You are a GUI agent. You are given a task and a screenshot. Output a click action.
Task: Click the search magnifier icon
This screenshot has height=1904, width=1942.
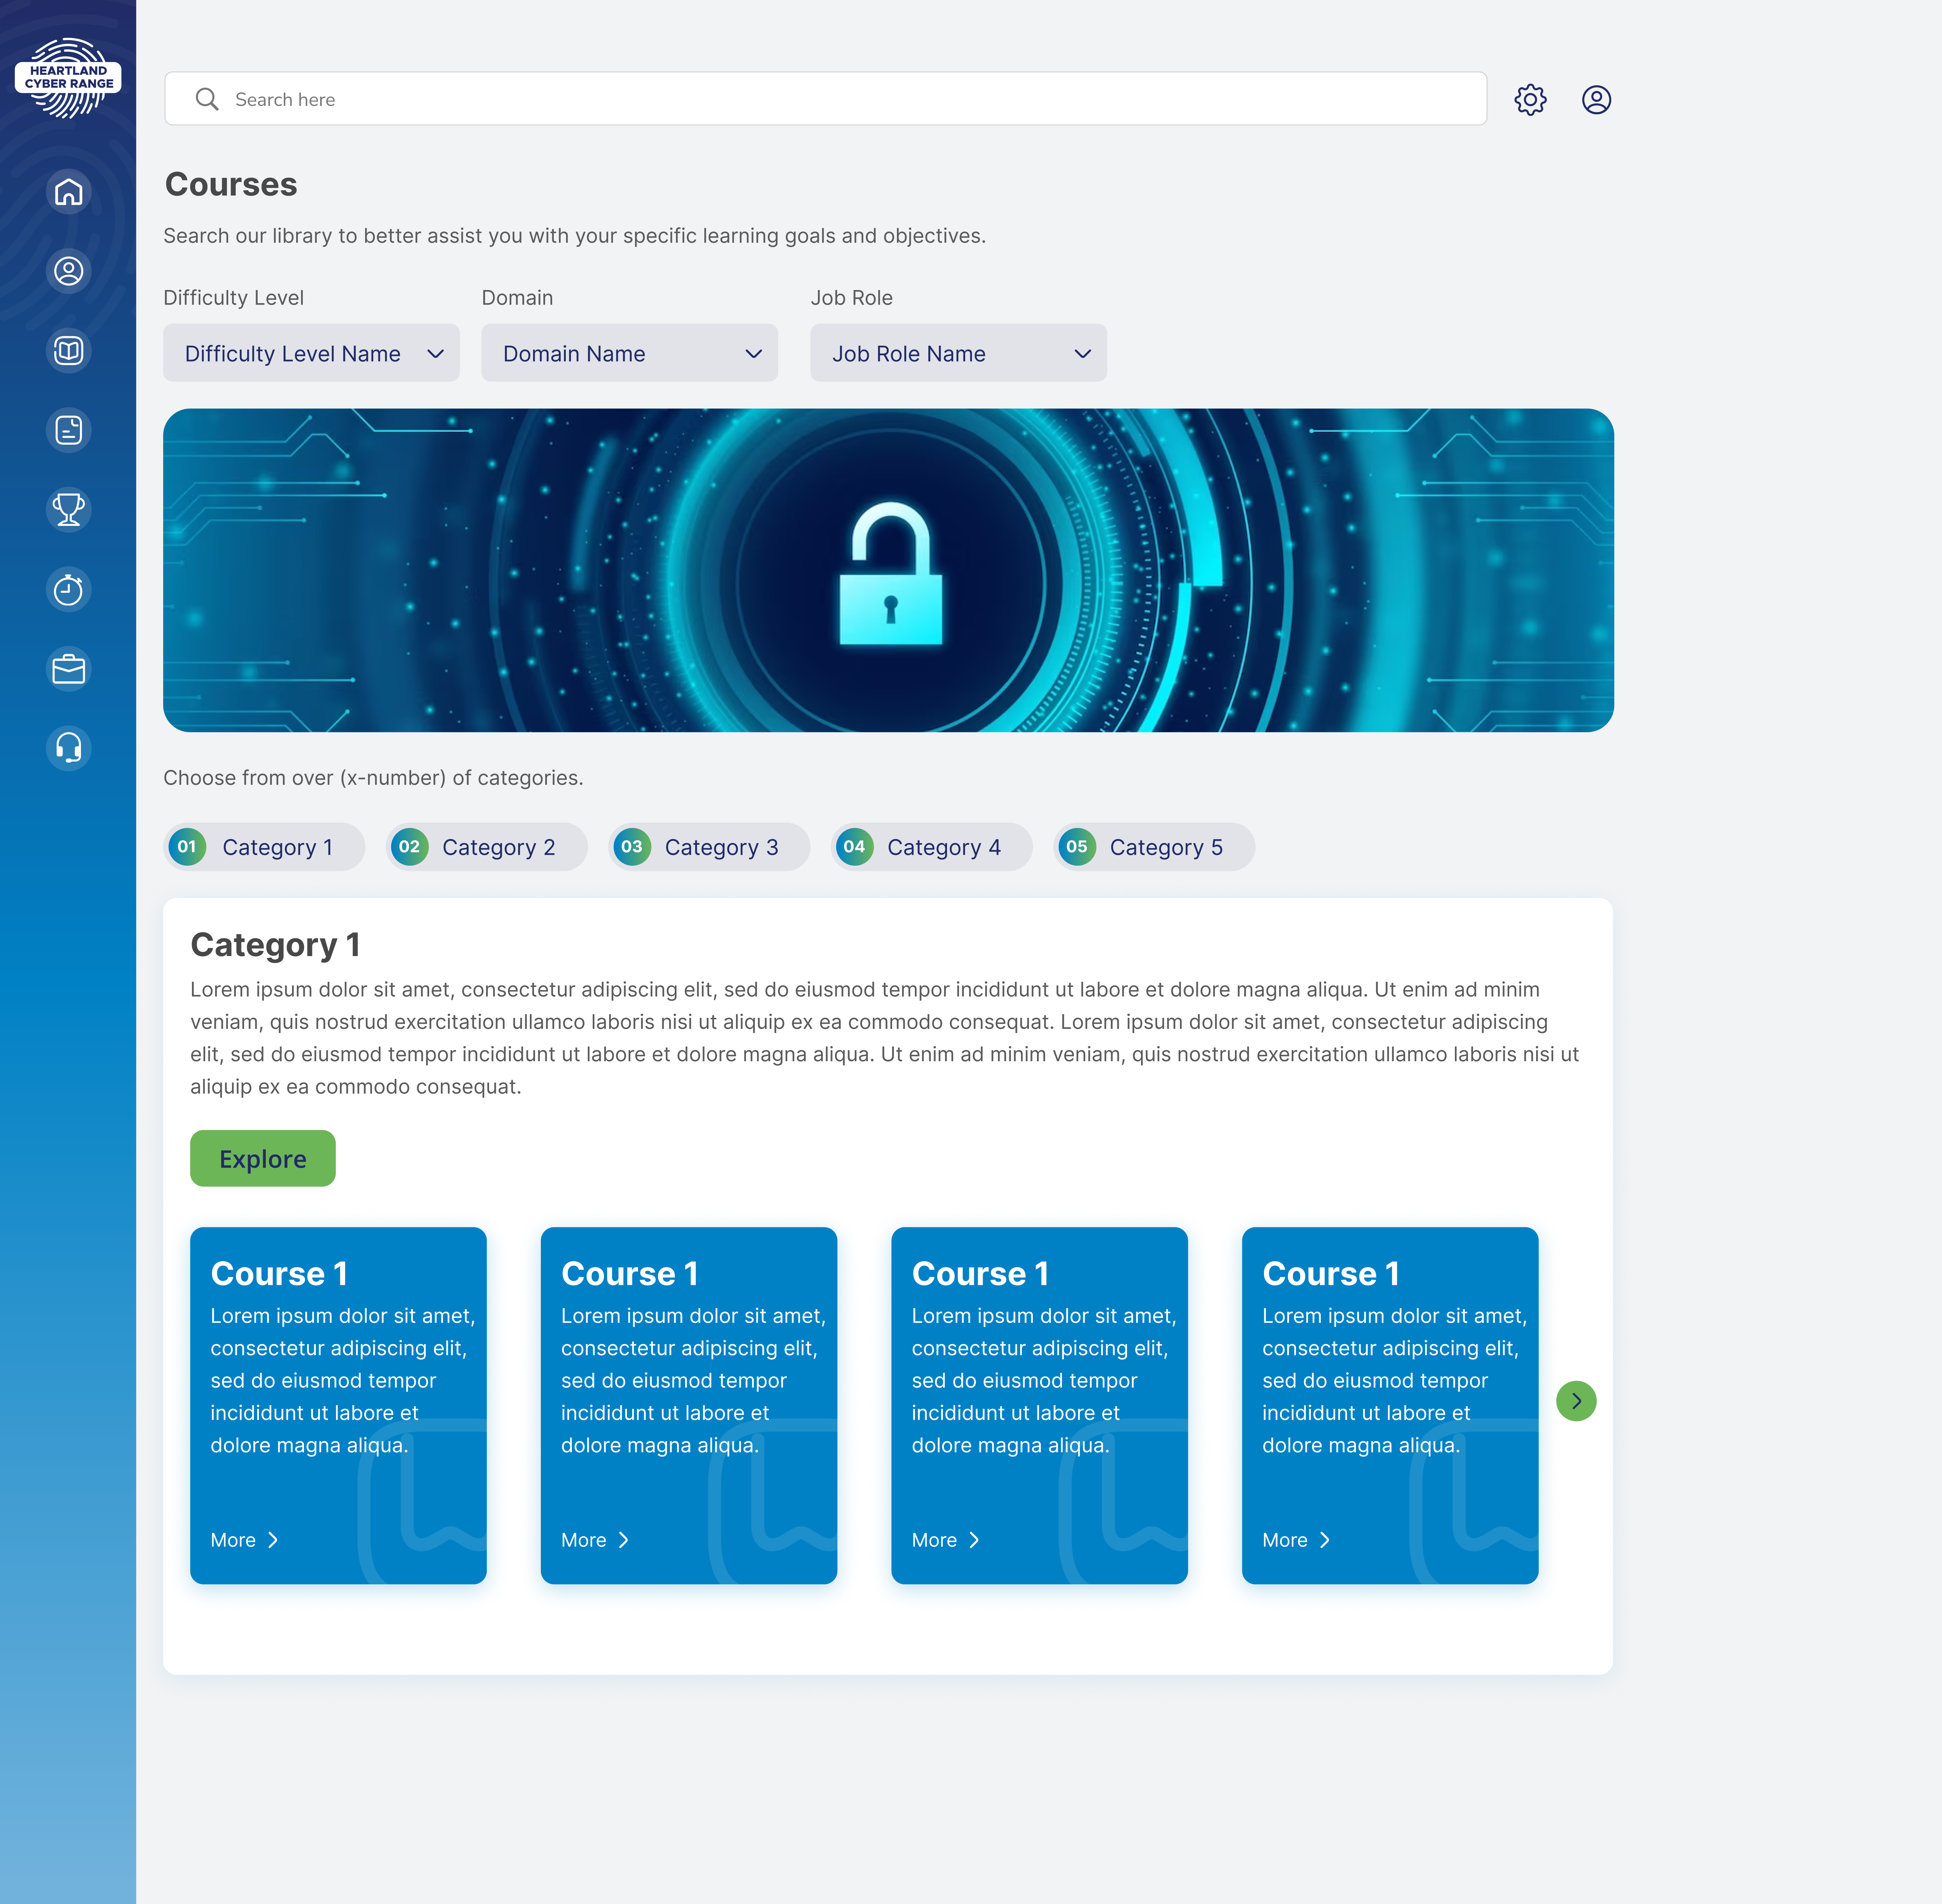coord(207,99)
